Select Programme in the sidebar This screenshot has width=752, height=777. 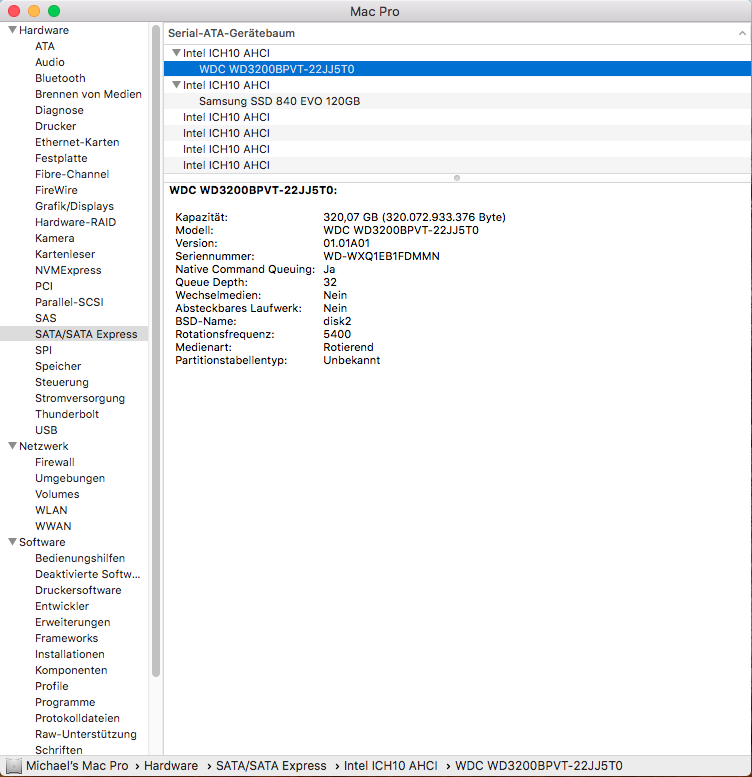[x=65, y=702]
